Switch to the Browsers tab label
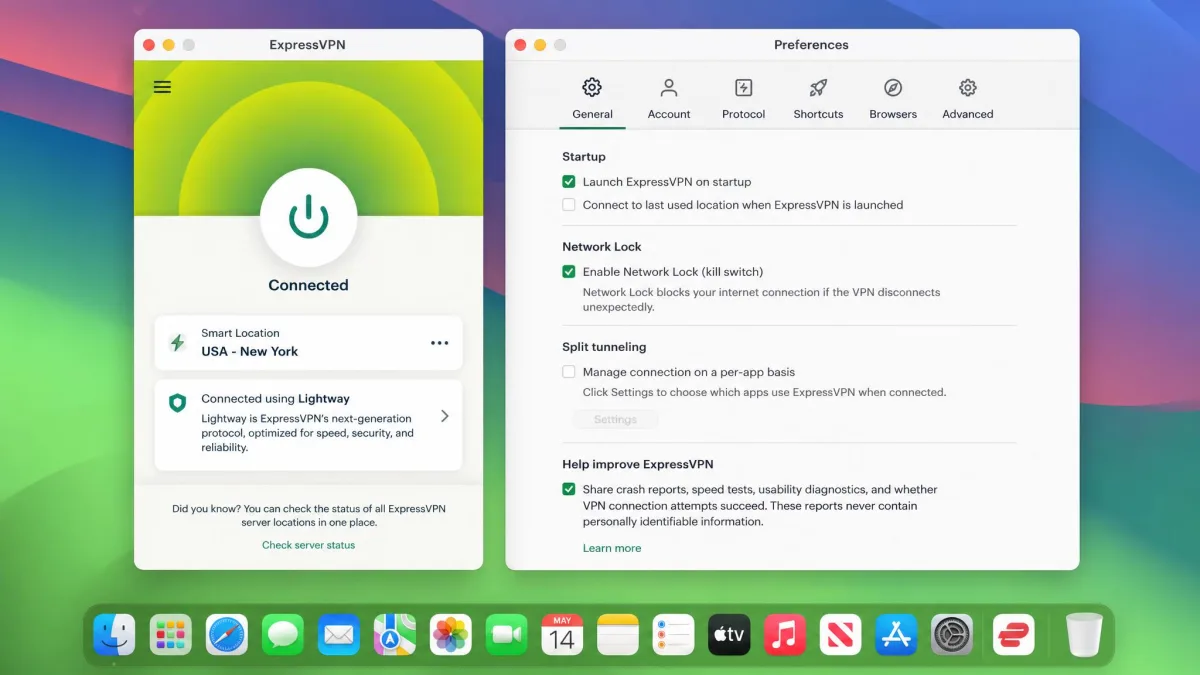The width and height of the screenshot is (1200, 675). [x=893, y=114]
